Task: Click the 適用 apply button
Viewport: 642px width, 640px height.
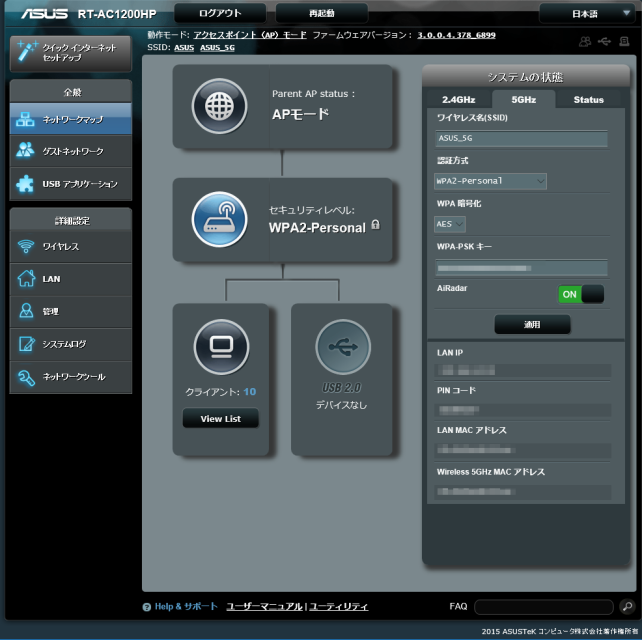Action: pyautogui.click(x=532, y=324)
